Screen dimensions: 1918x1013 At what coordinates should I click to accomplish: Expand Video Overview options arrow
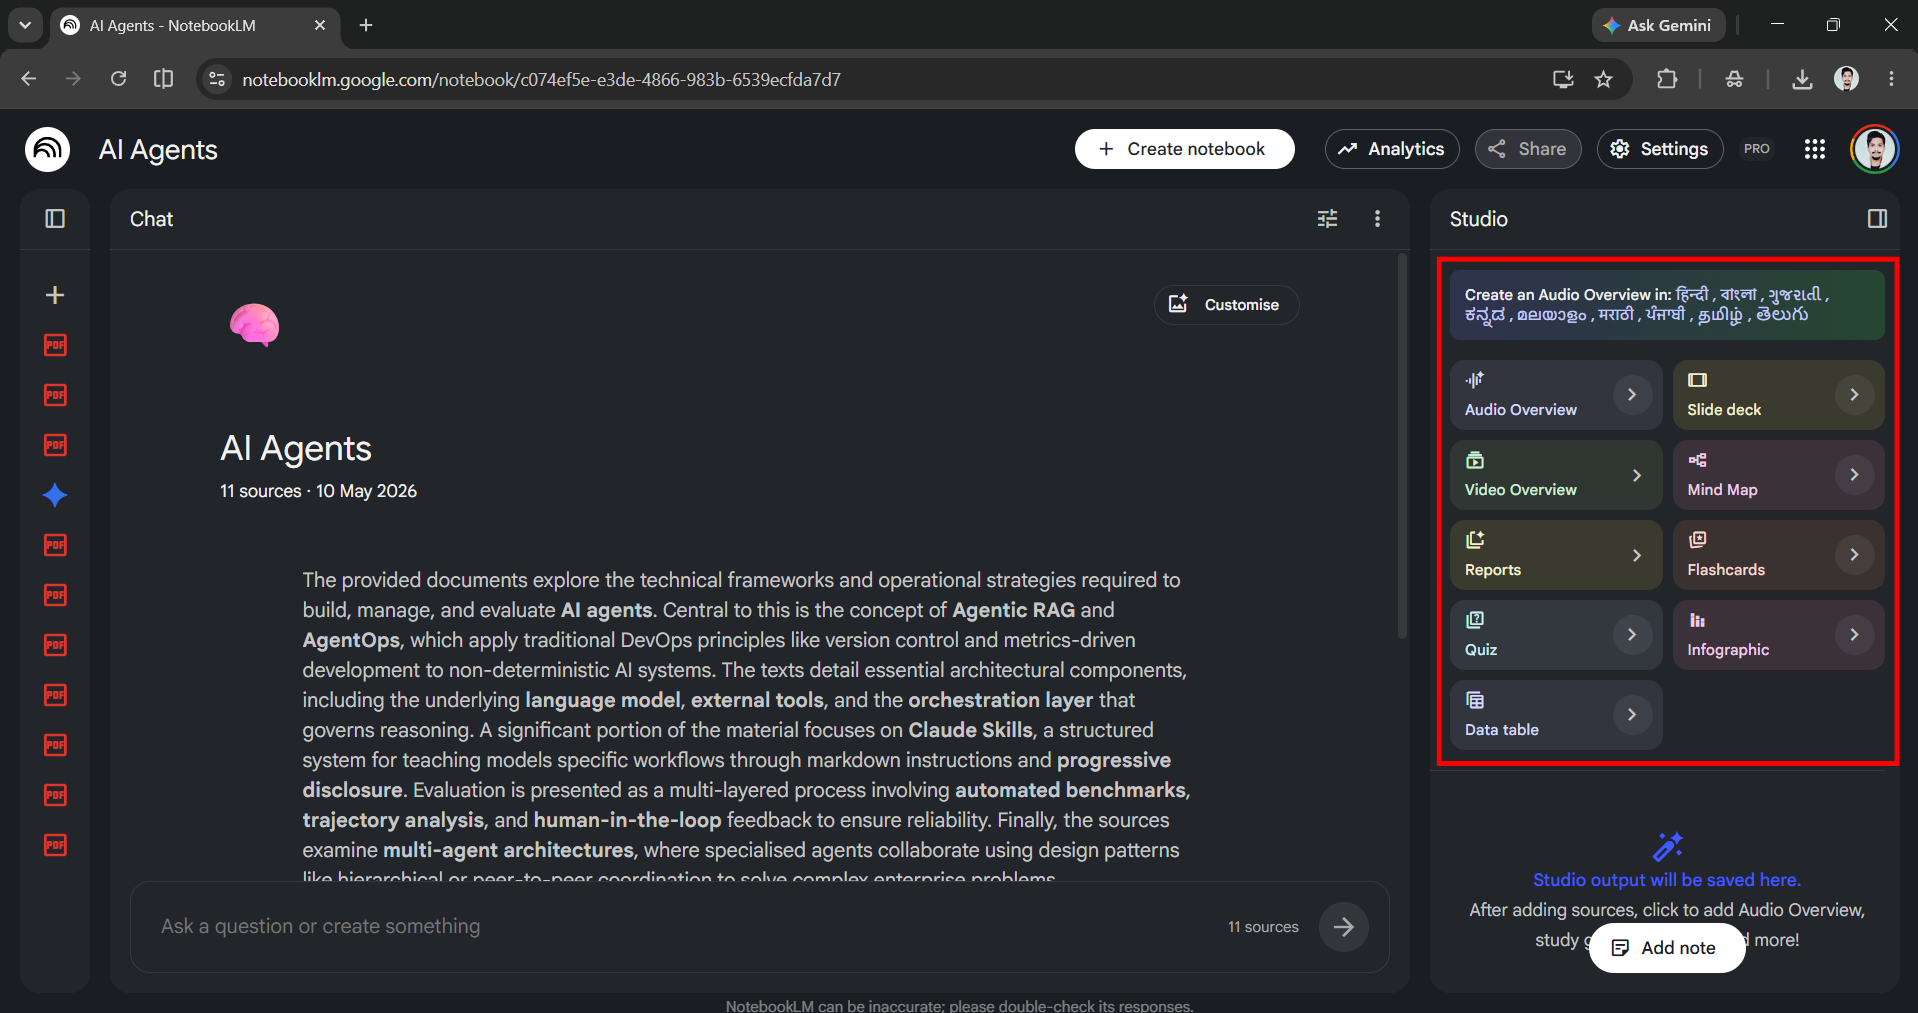pyautogui.click(x=1637, y=475)
